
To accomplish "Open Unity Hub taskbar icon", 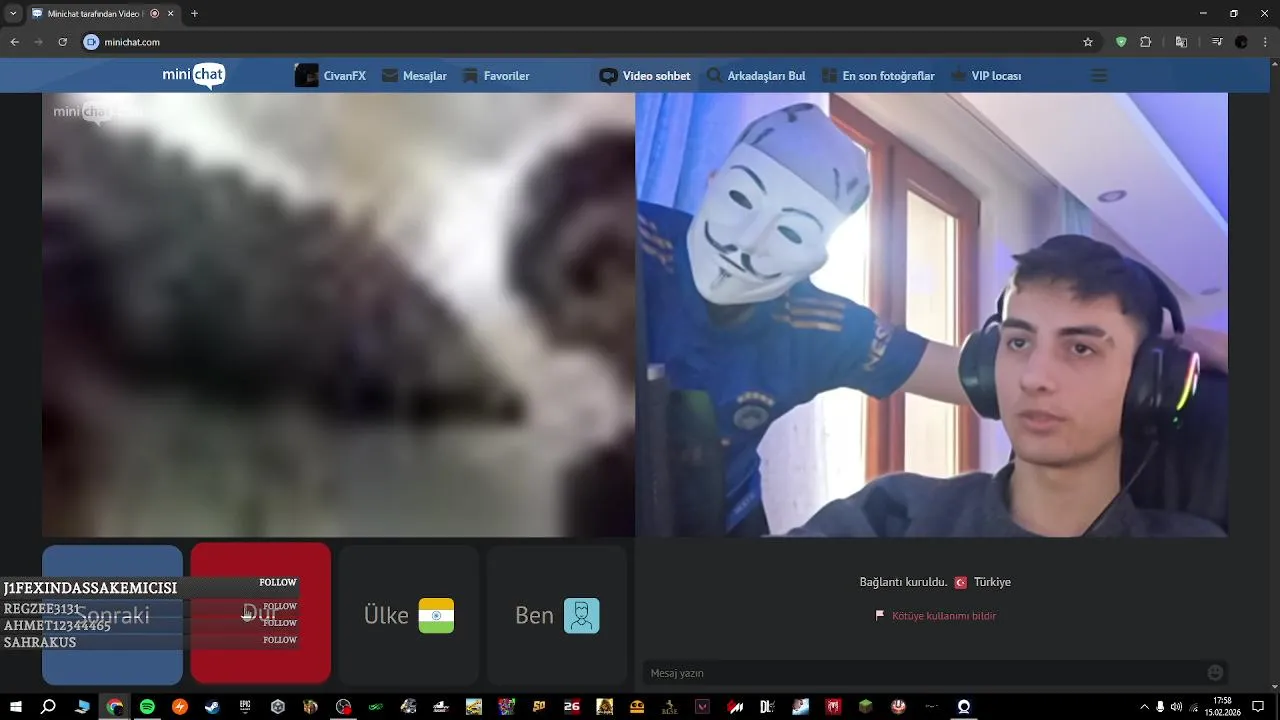I will [278, 707].
